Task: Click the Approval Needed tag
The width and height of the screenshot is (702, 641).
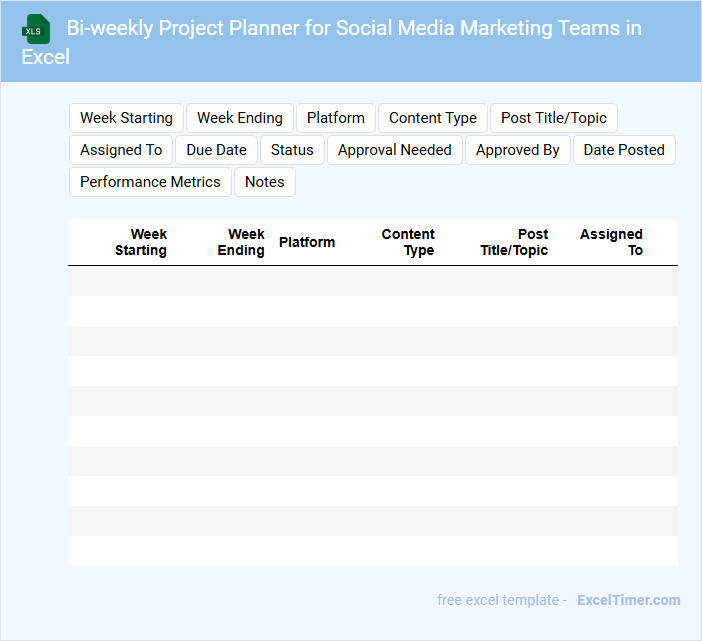Action: (395, 150)
